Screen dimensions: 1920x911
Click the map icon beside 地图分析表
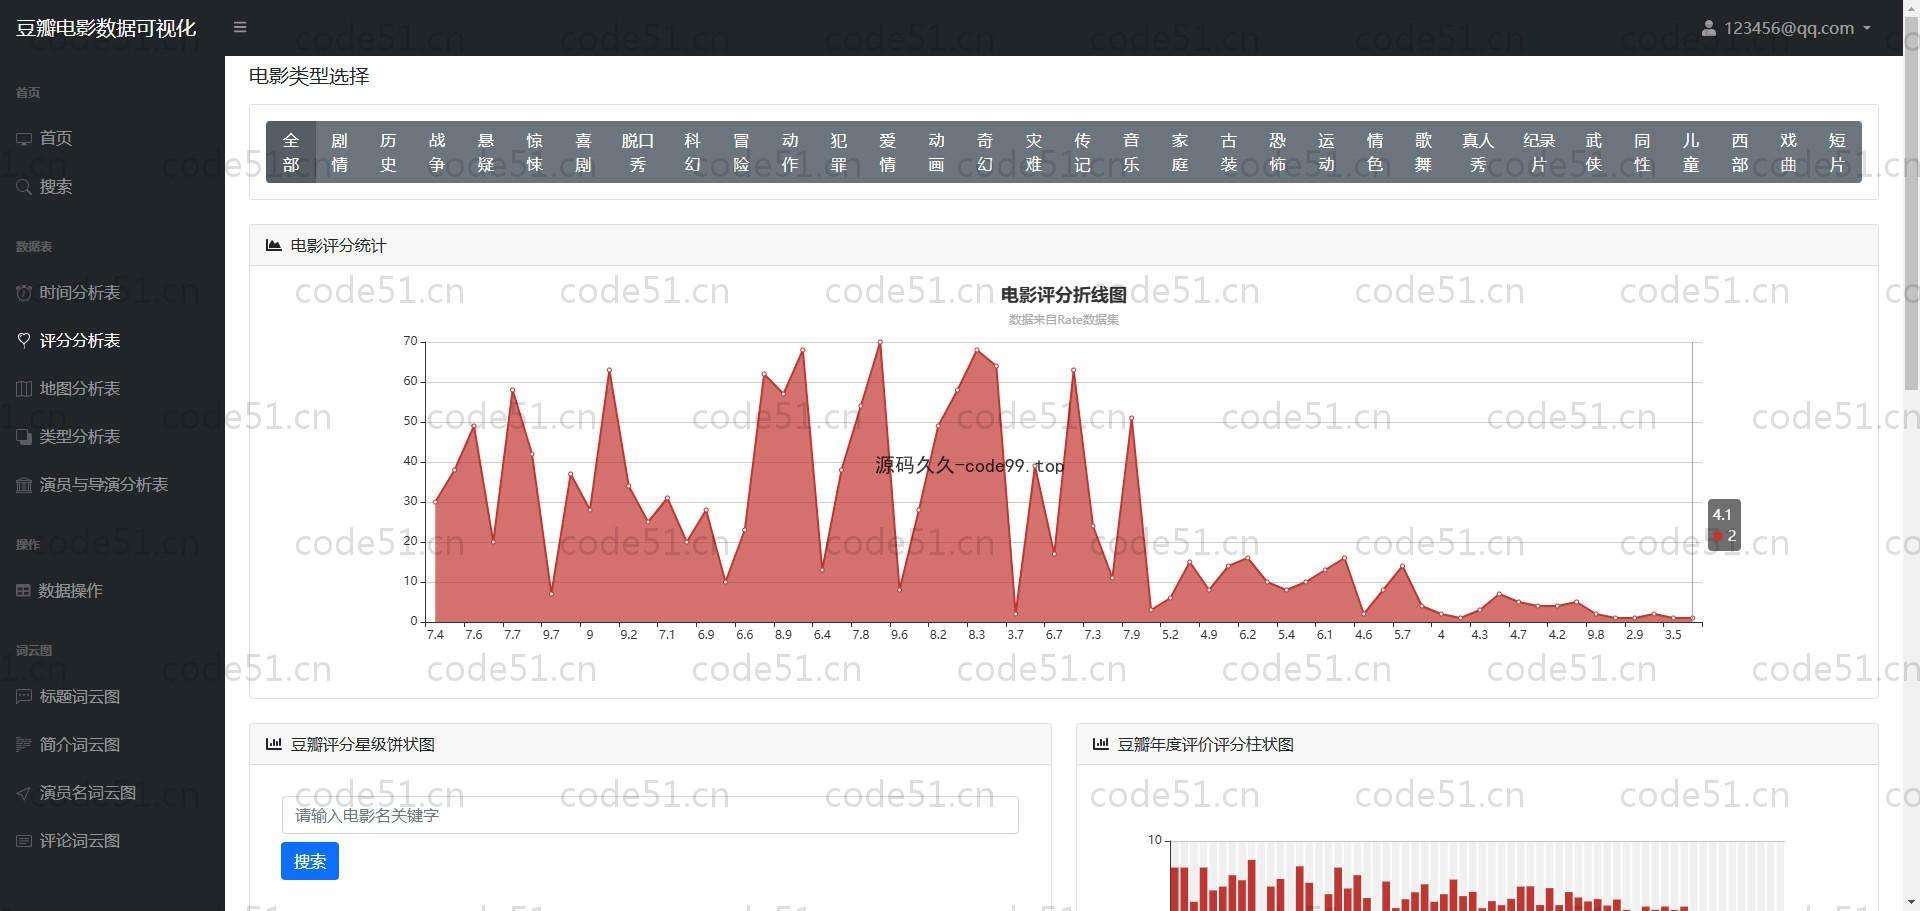click(24, 388)
